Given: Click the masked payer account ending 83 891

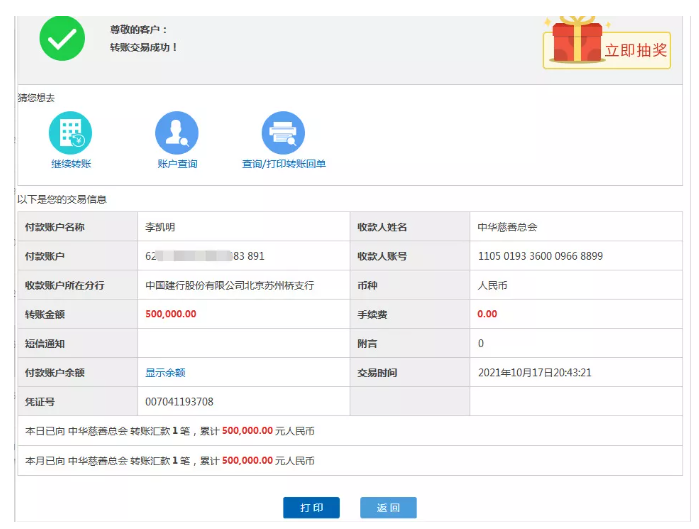Looking at the screenshot, I should (205, 256).
